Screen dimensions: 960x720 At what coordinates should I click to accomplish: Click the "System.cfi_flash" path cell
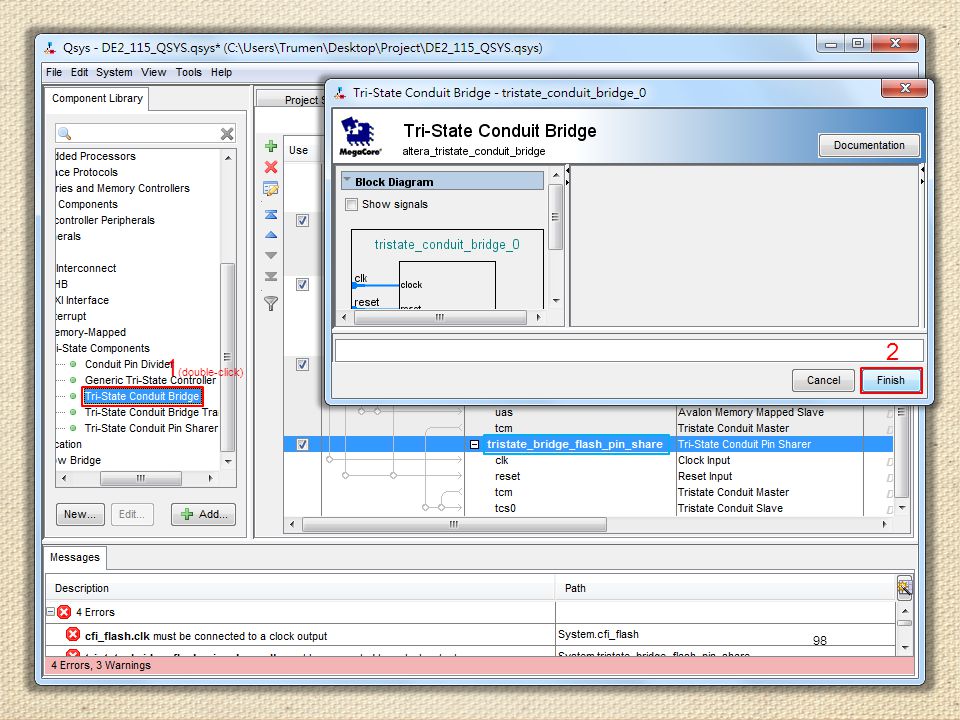click(598, 634)
